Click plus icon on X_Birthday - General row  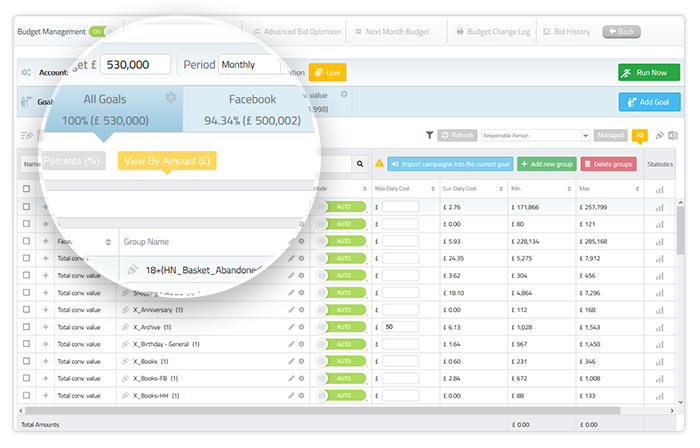point(45,344)
